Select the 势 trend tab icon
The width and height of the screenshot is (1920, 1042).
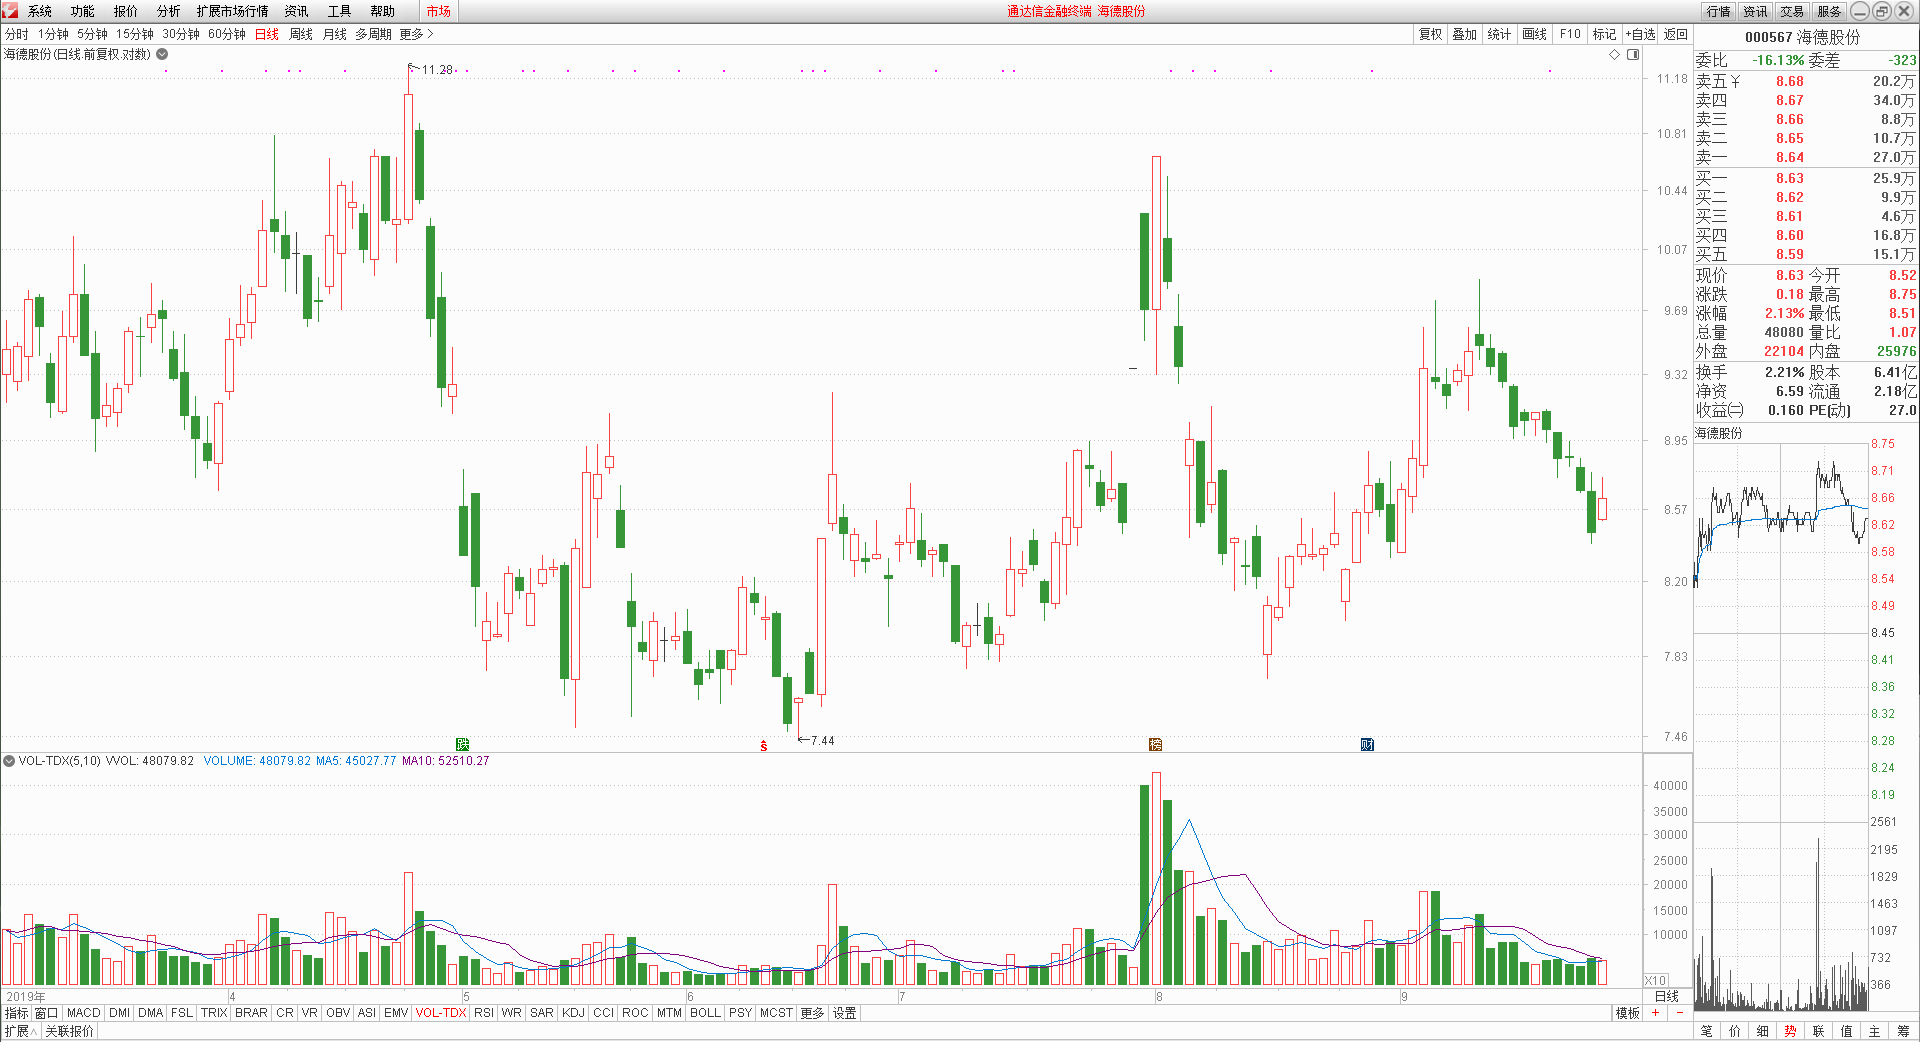pyautogui.click(x=1790, y=1031)
